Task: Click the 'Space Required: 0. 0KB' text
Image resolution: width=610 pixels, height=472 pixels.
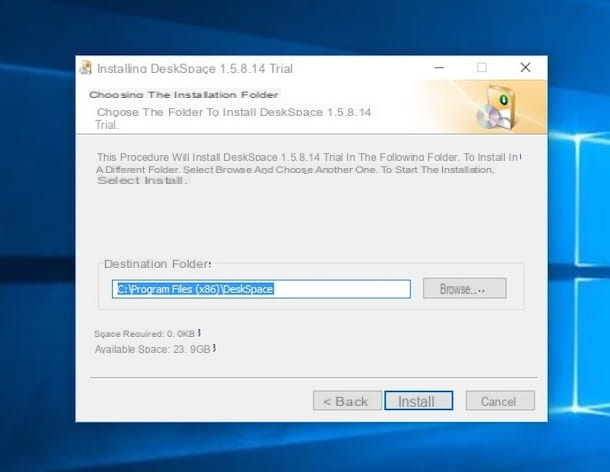Action: tap(147, 334)
